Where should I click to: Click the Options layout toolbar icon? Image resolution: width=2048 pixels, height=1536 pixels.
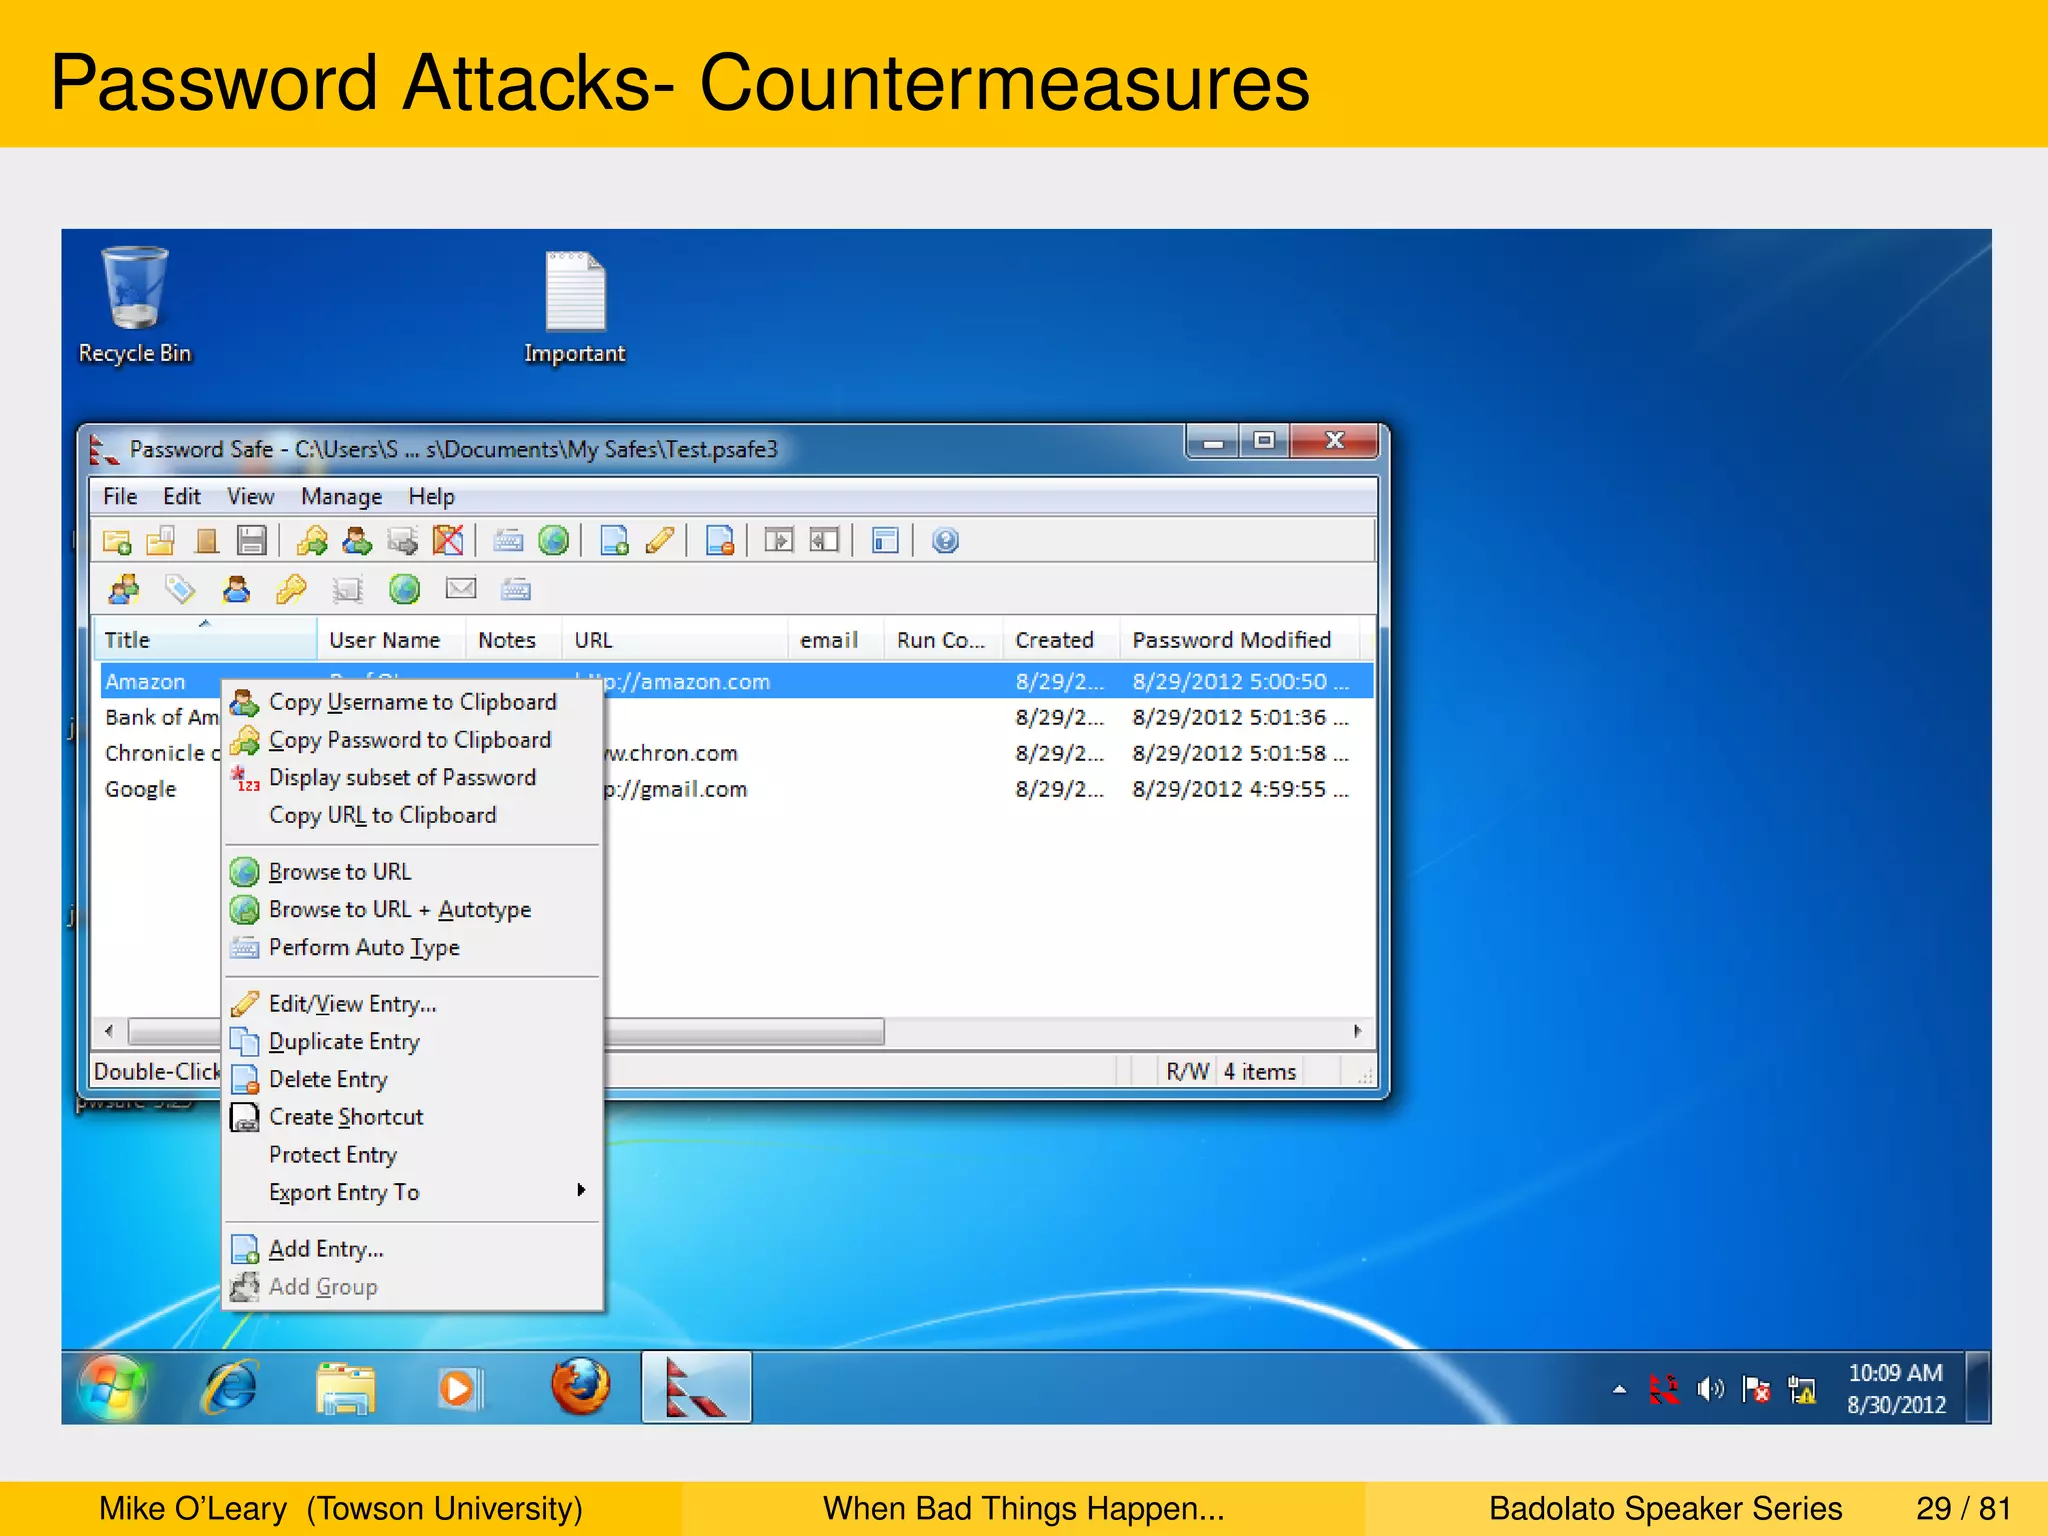click(x=885, y=541)
